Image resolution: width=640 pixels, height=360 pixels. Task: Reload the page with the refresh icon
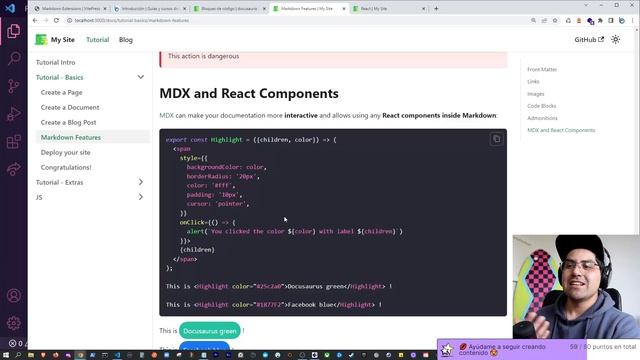coord(56,20)
